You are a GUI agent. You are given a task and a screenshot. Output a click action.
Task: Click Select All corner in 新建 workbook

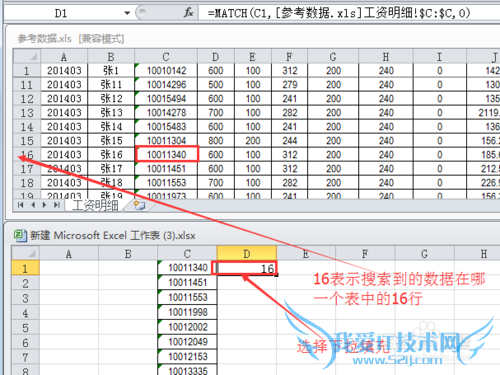click(25, 254)
